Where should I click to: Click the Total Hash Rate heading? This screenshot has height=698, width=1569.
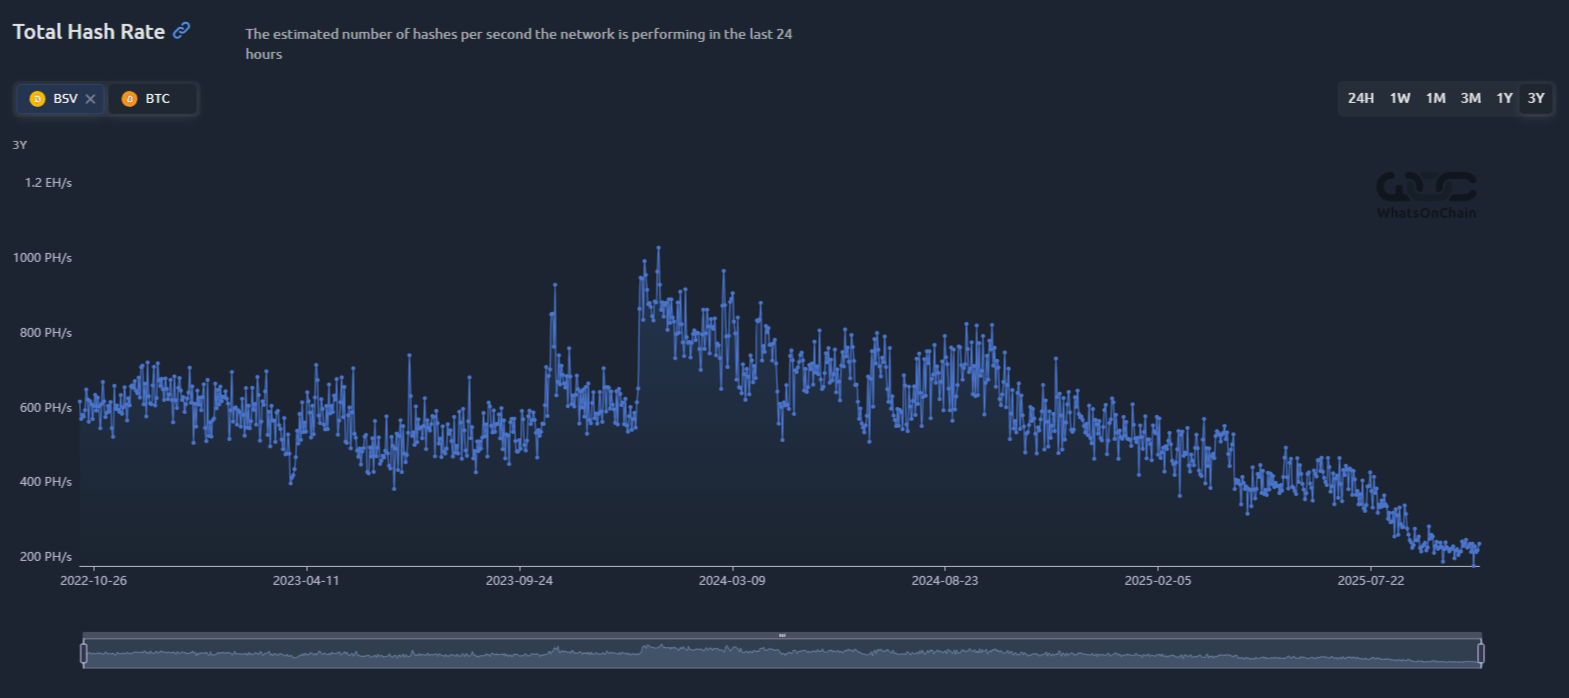pos(89,31)
